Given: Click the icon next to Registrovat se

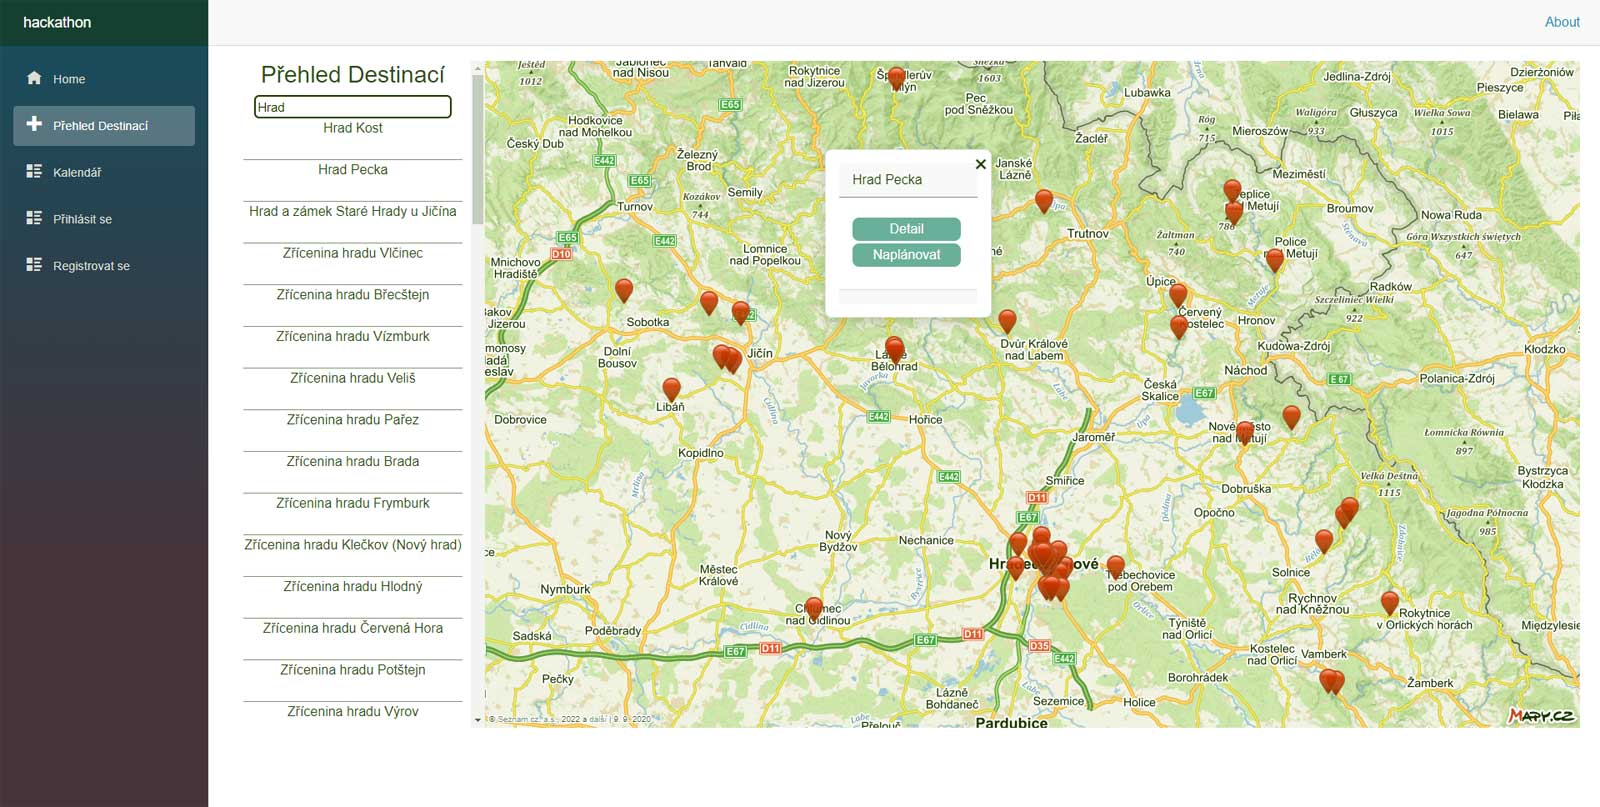Looking at the screenshot, I should [34, 265].
